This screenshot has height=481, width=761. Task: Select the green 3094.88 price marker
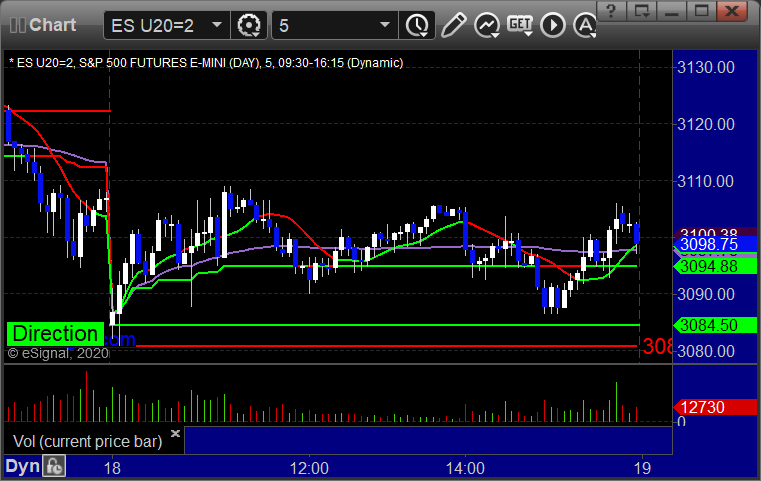[715, 266]
